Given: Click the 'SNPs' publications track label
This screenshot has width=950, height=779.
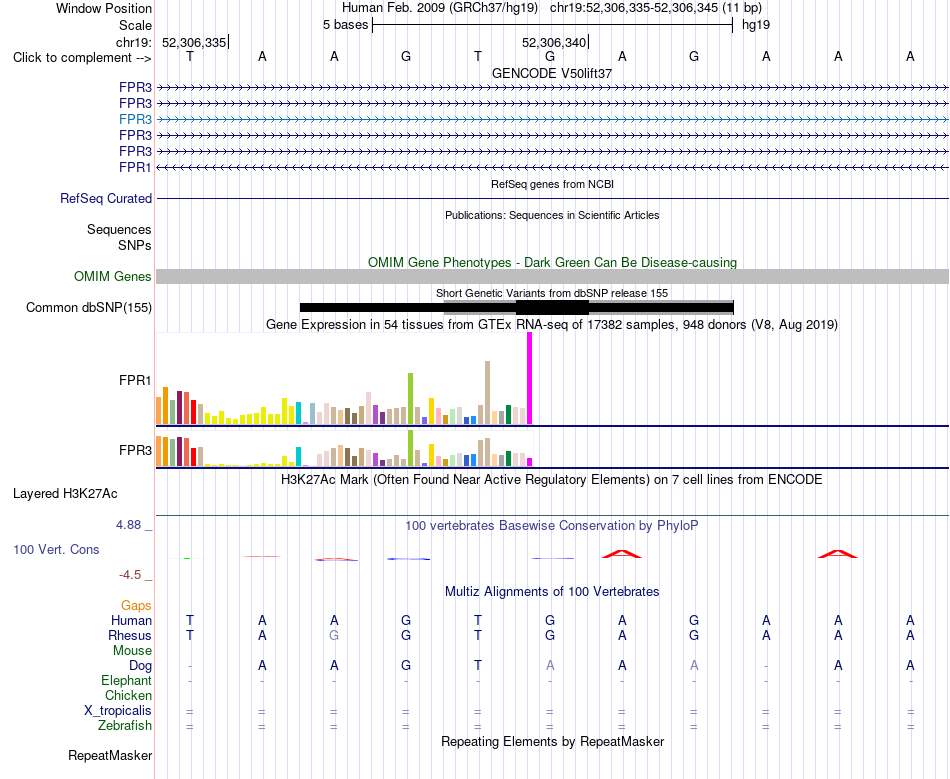Looking at the screenshot, I should [x=135, y=245].
